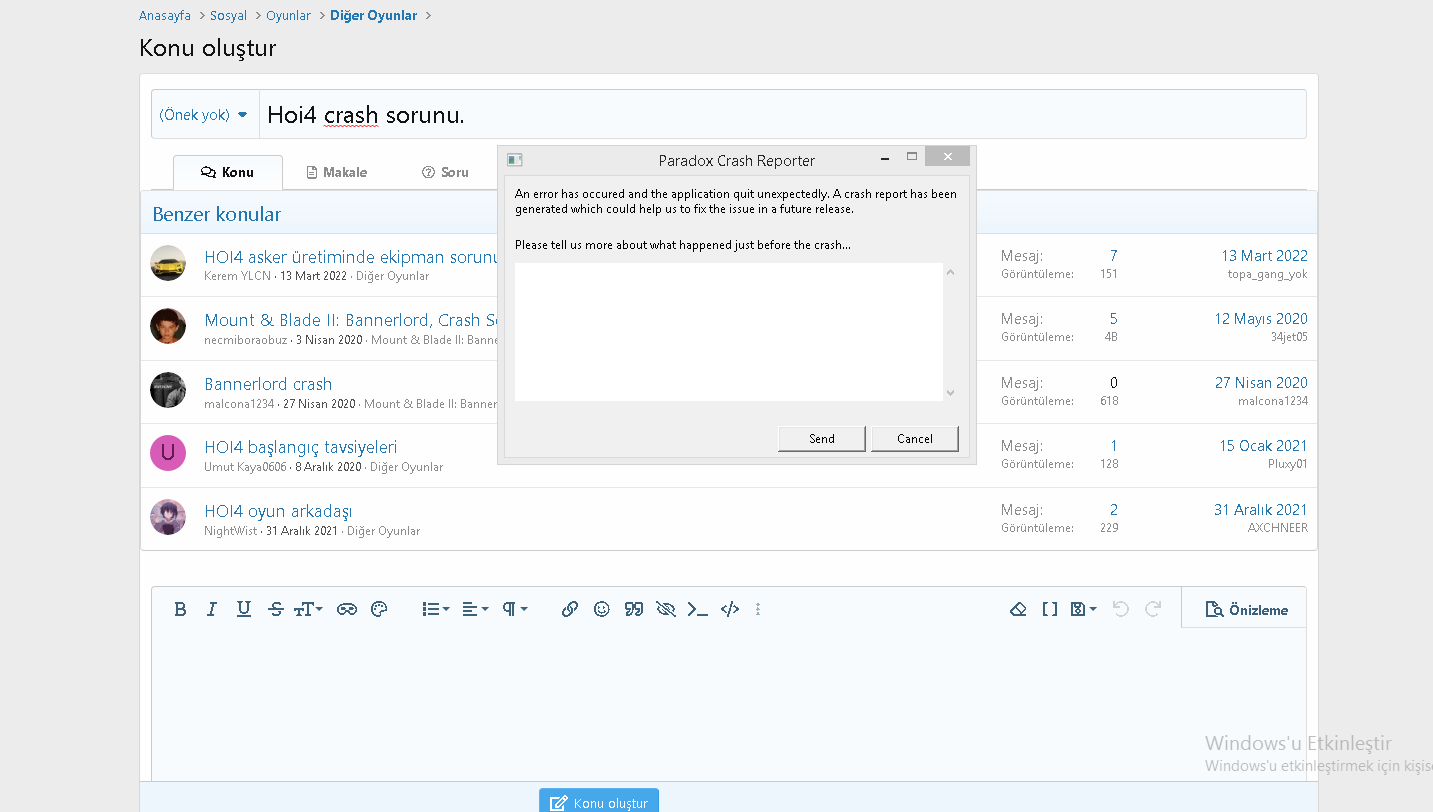Image resolution: width=1433 pixels, height=812 pixels.
Task: Open the 27 Nisan 2020 last-post date
Action: pyautogui.click(x=1261, y=383)
